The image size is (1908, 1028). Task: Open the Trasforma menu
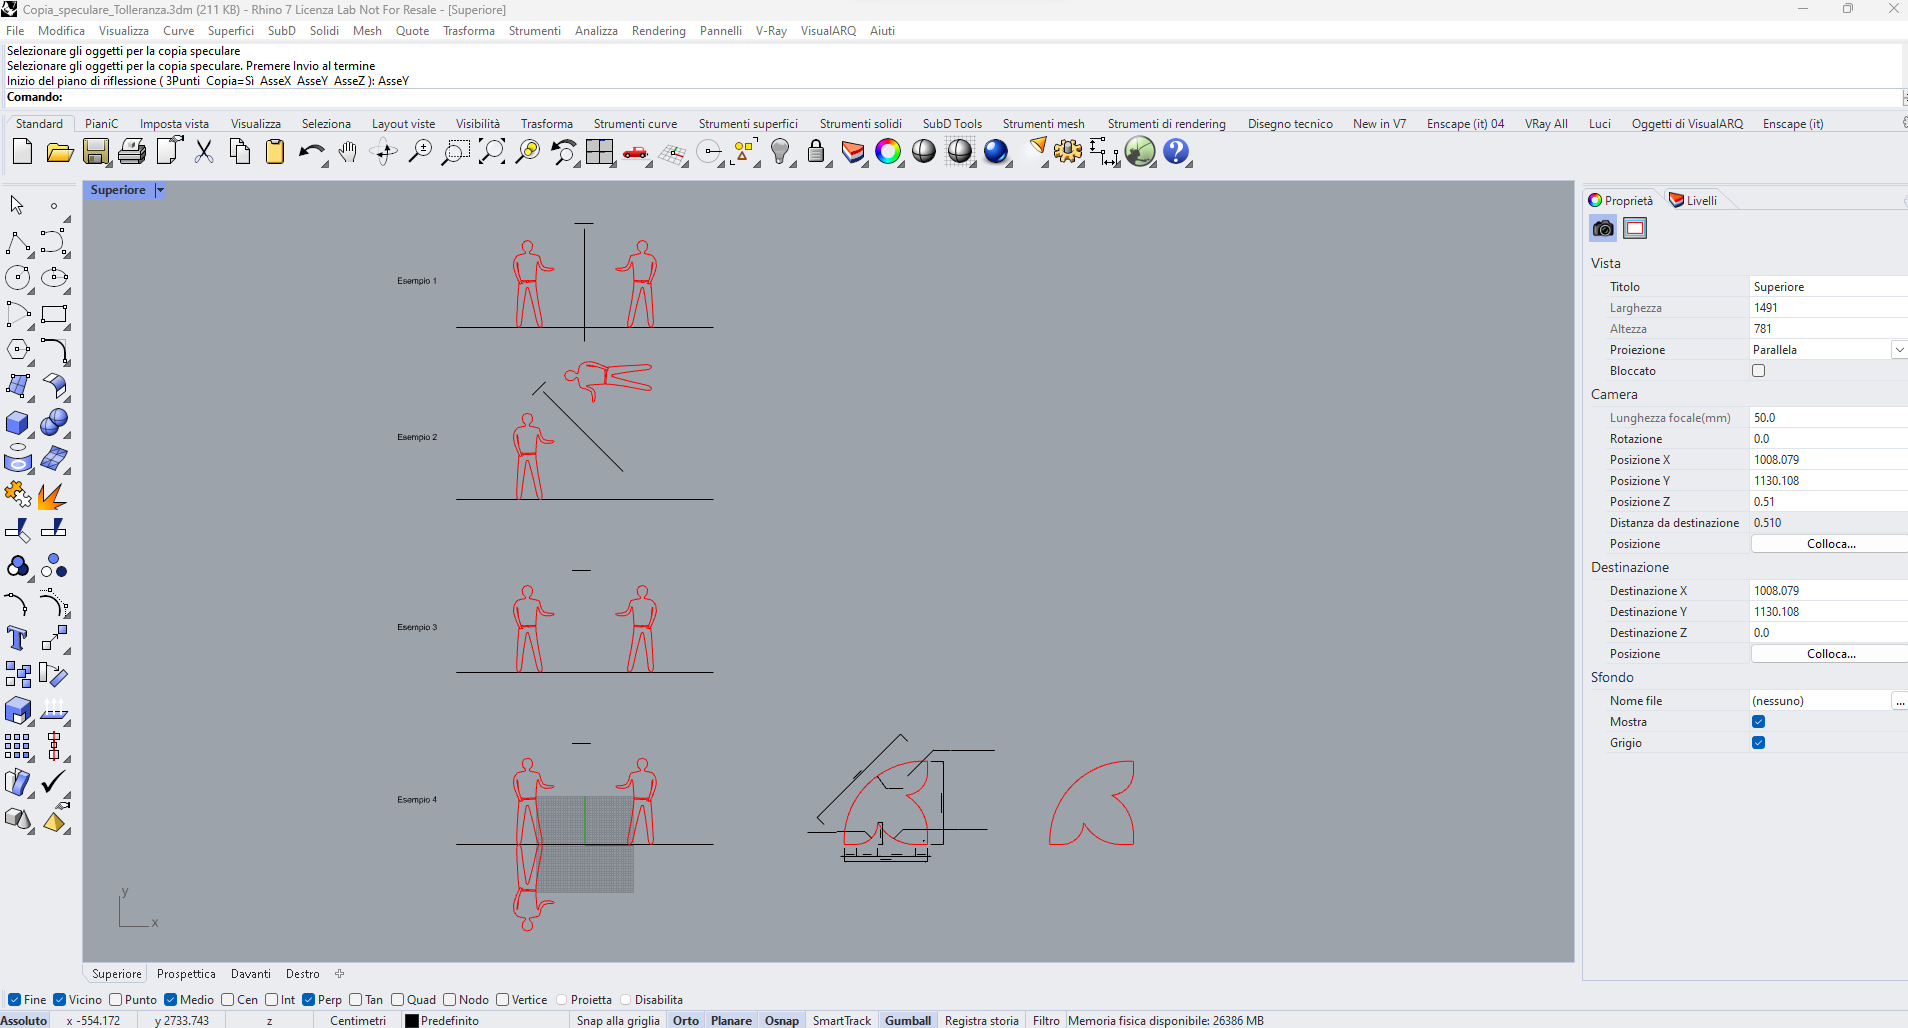pos(469,31)
